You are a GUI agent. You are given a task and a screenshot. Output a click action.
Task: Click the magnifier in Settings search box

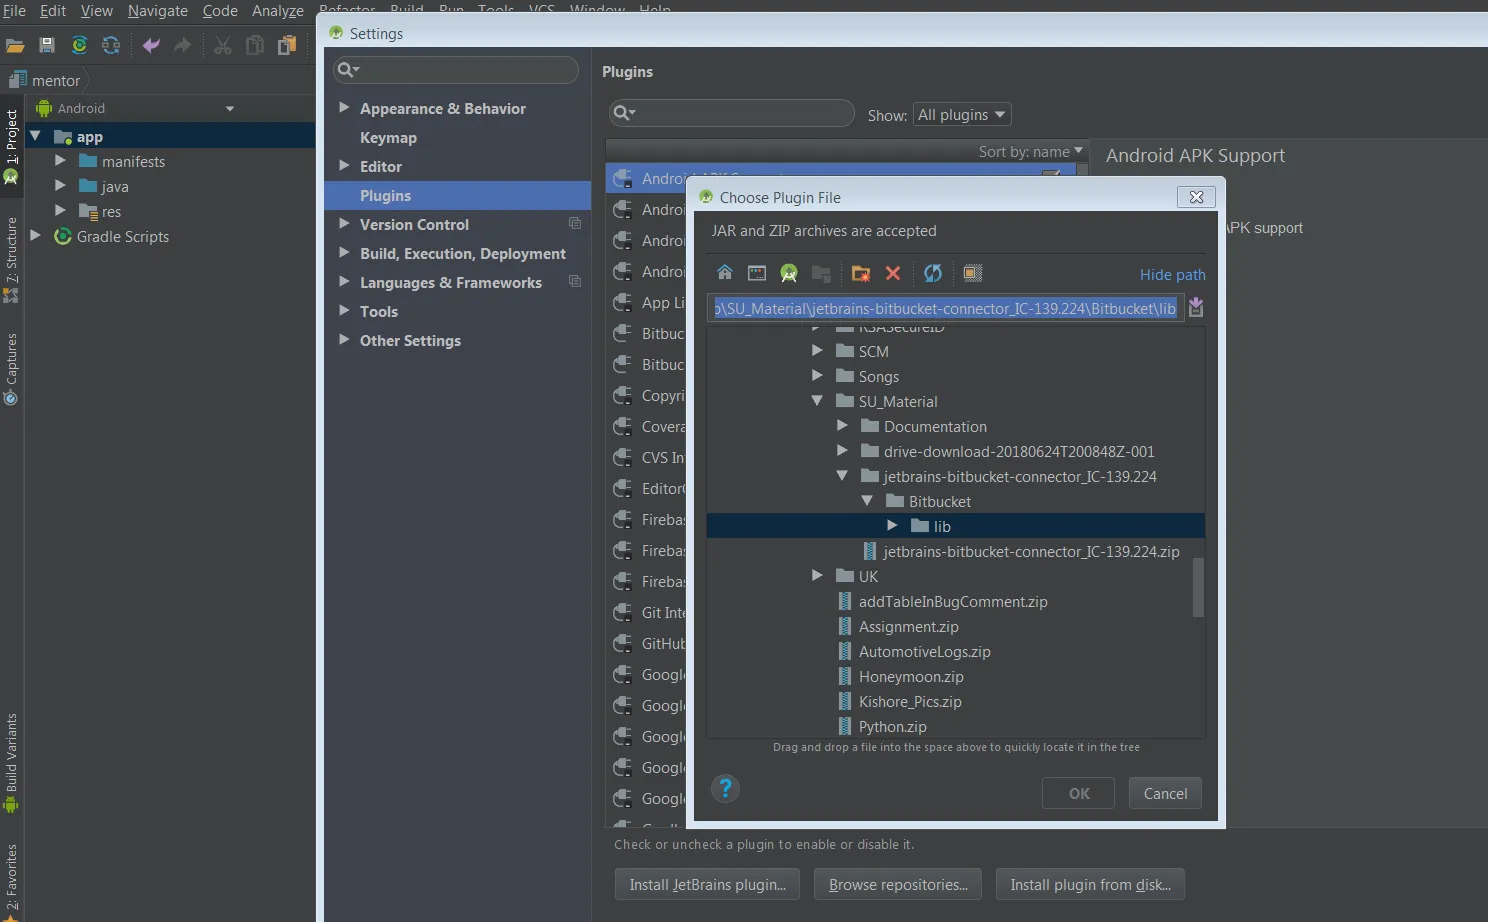pyautogui.click(x=348, y=69)
